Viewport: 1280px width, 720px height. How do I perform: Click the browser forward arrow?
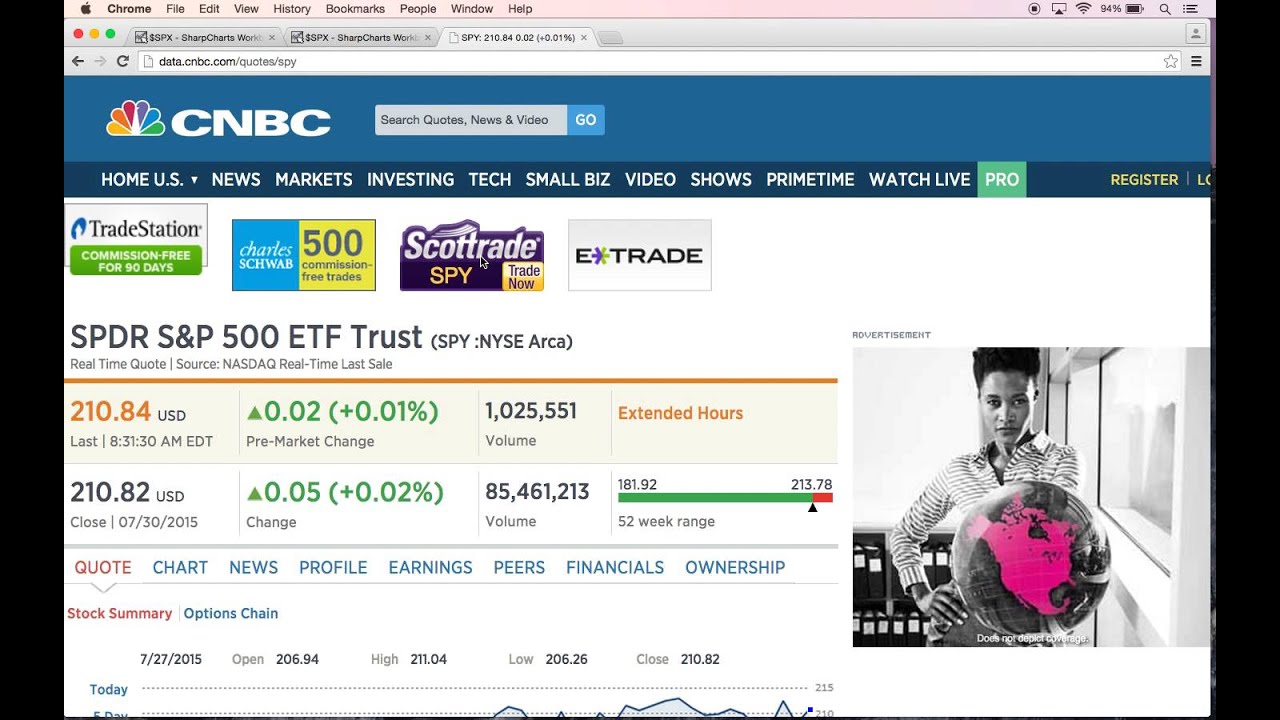(x=100, y=61)
